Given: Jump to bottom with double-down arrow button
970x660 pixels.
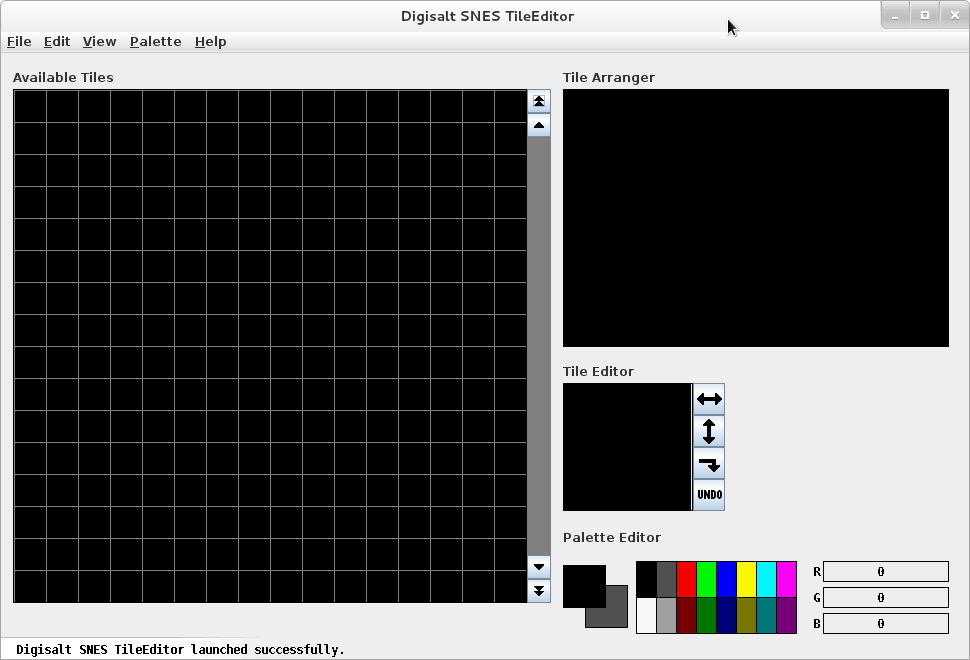Looking at the screenshot, I should click(x=539, y=591).
